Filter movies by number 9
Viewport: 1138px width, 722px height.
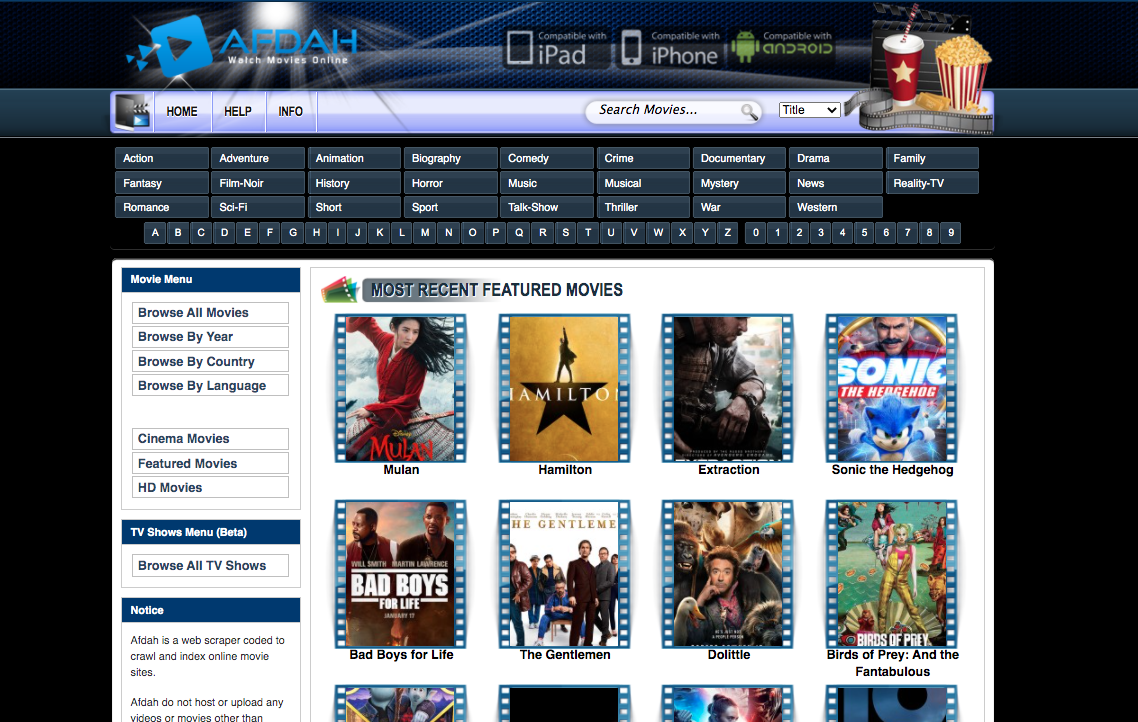click(951, 233)
